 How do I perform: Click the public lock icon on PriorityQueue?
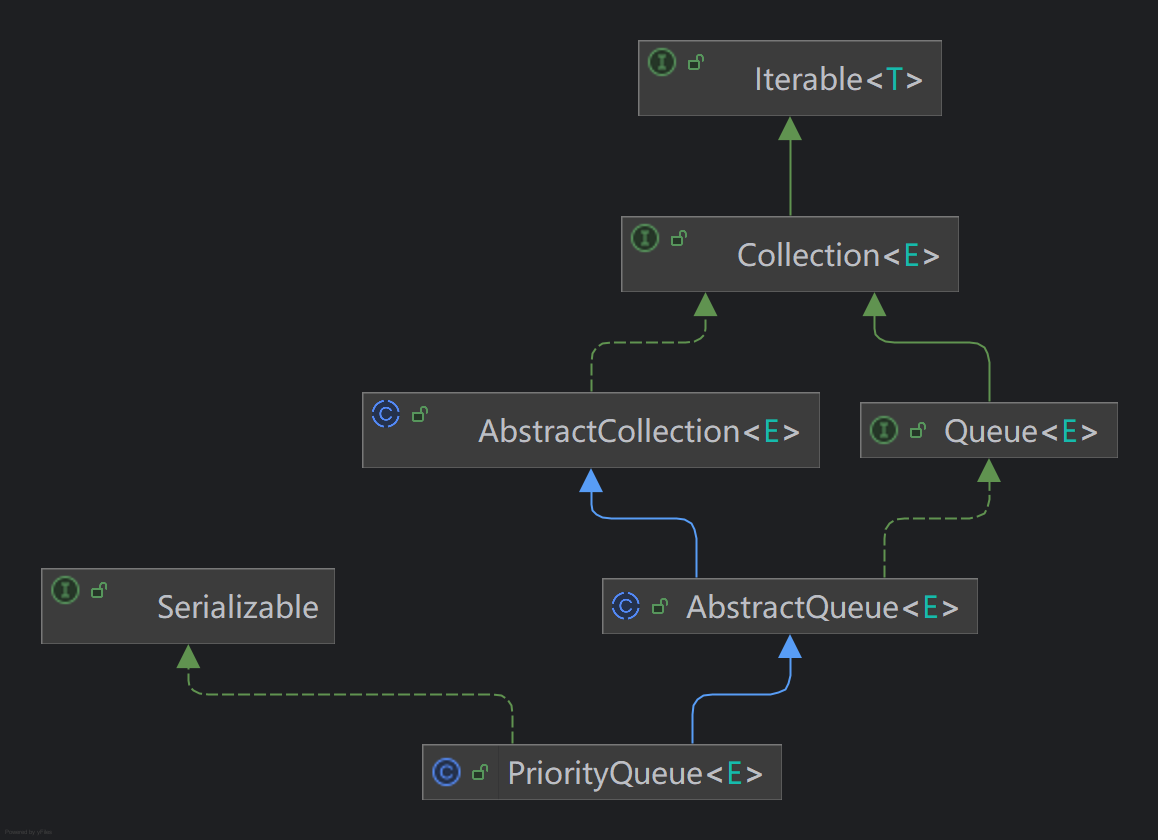coord(480,772)
